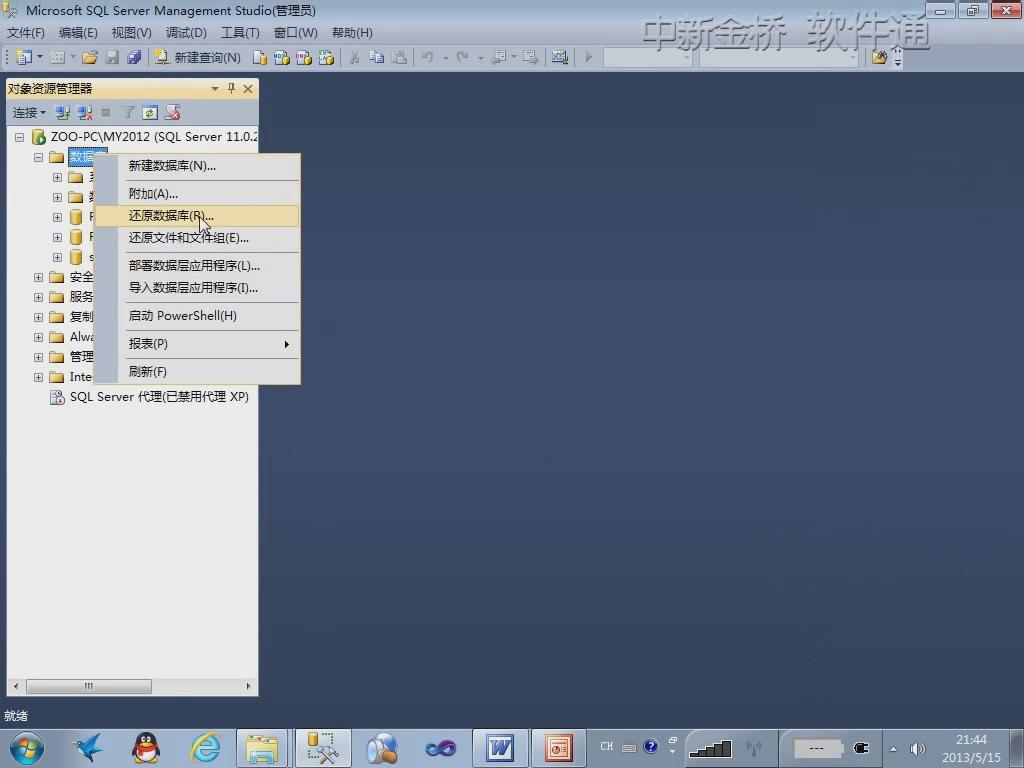Open the Undo history dropdown arrow
The image size is (1024, 768).
pyautogui.click(x=445, y=57)
